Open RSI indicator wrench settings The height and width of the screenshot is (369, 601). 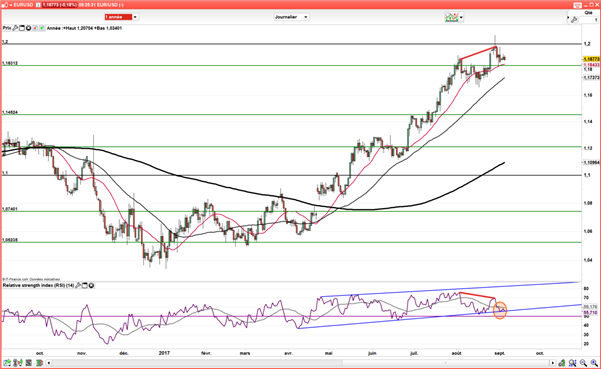tap(78, 285)
